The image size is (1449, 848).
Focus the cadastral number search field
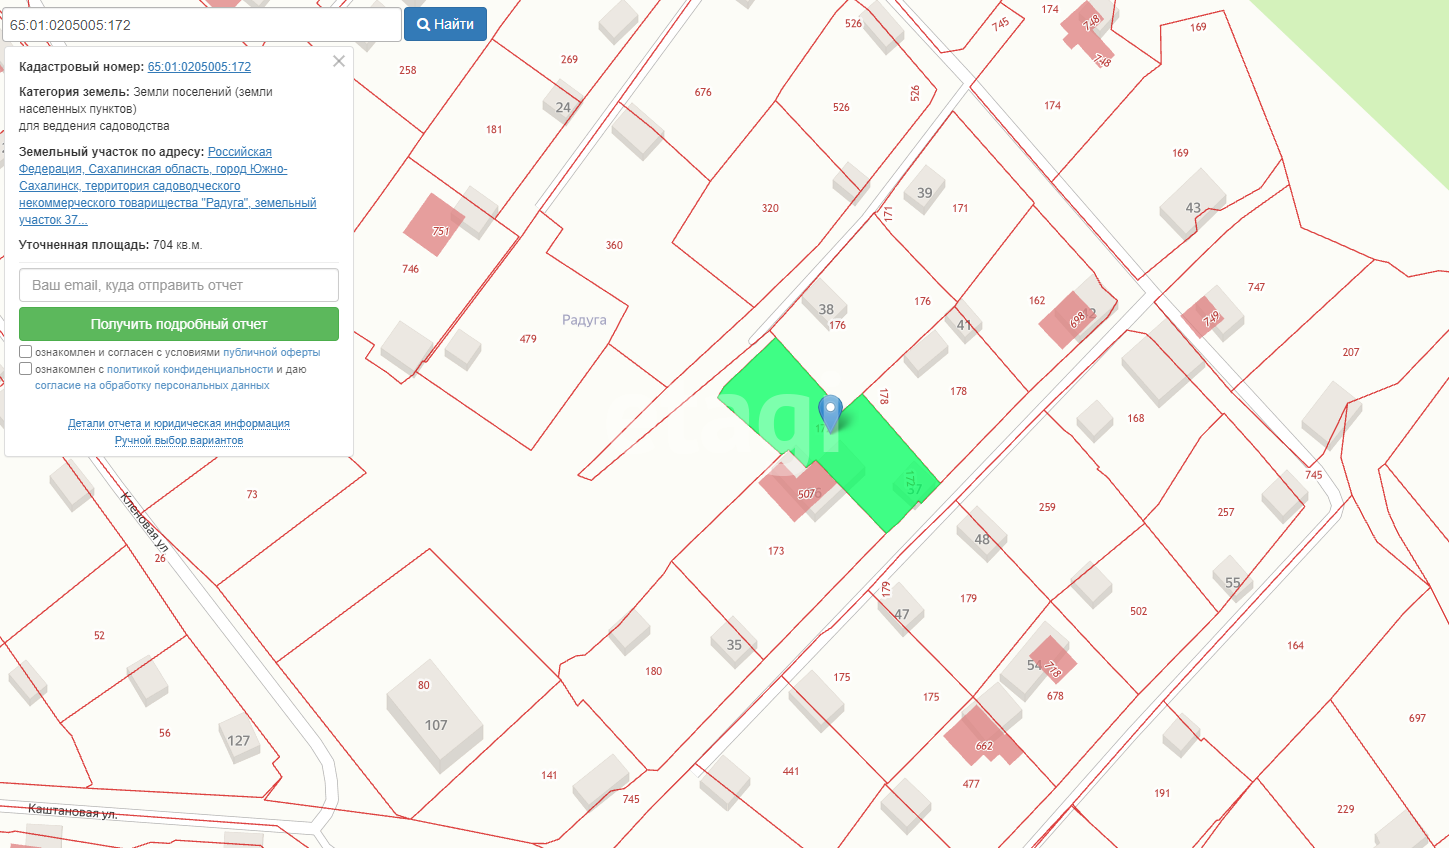click(201, 25)
